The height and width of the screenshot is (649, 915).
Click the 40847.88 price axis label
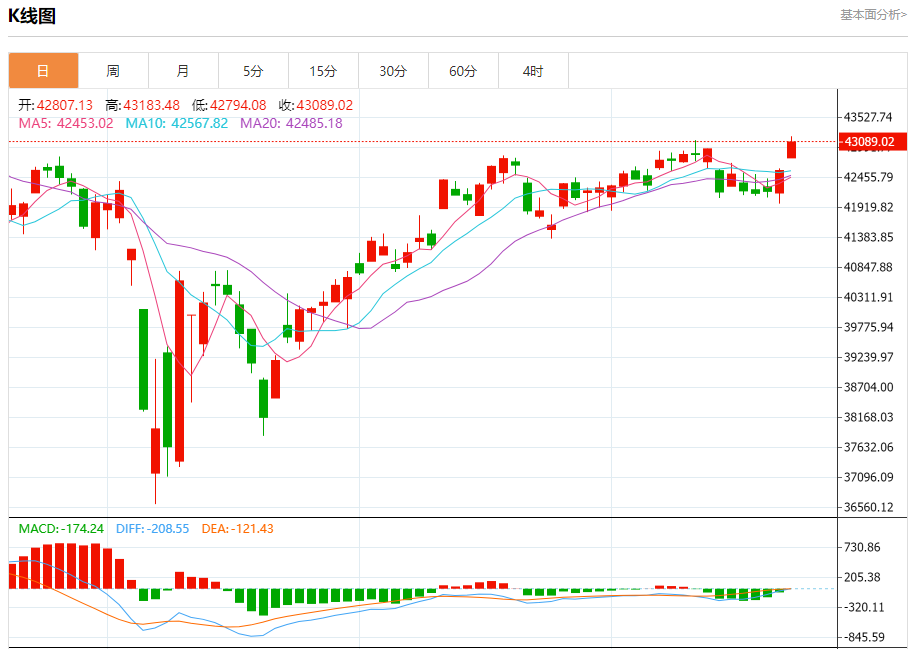(868, 267)
